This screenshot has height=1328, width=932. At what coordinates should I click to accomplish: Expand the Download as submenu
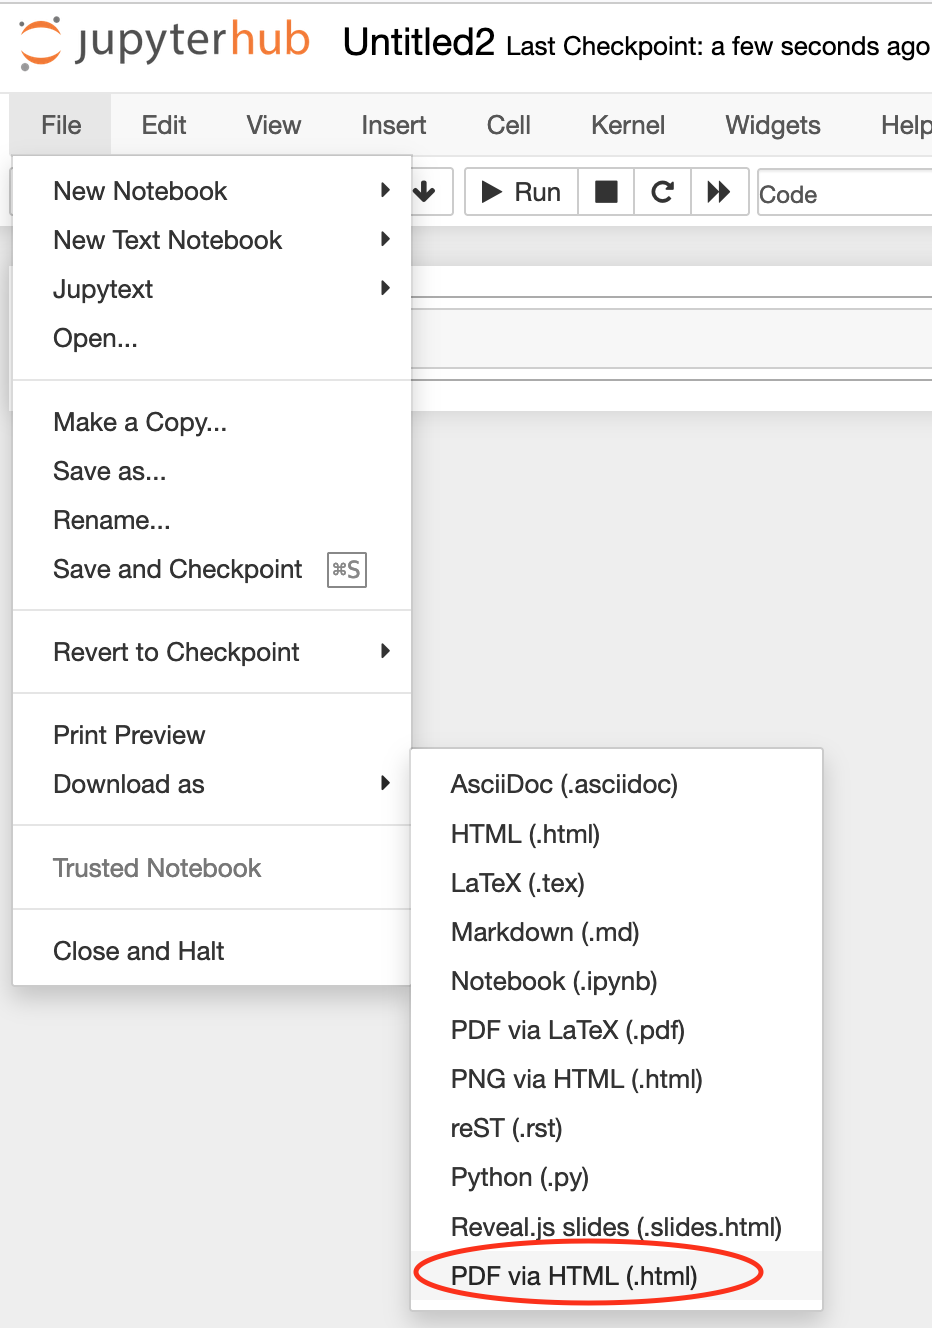pos(128,784)
